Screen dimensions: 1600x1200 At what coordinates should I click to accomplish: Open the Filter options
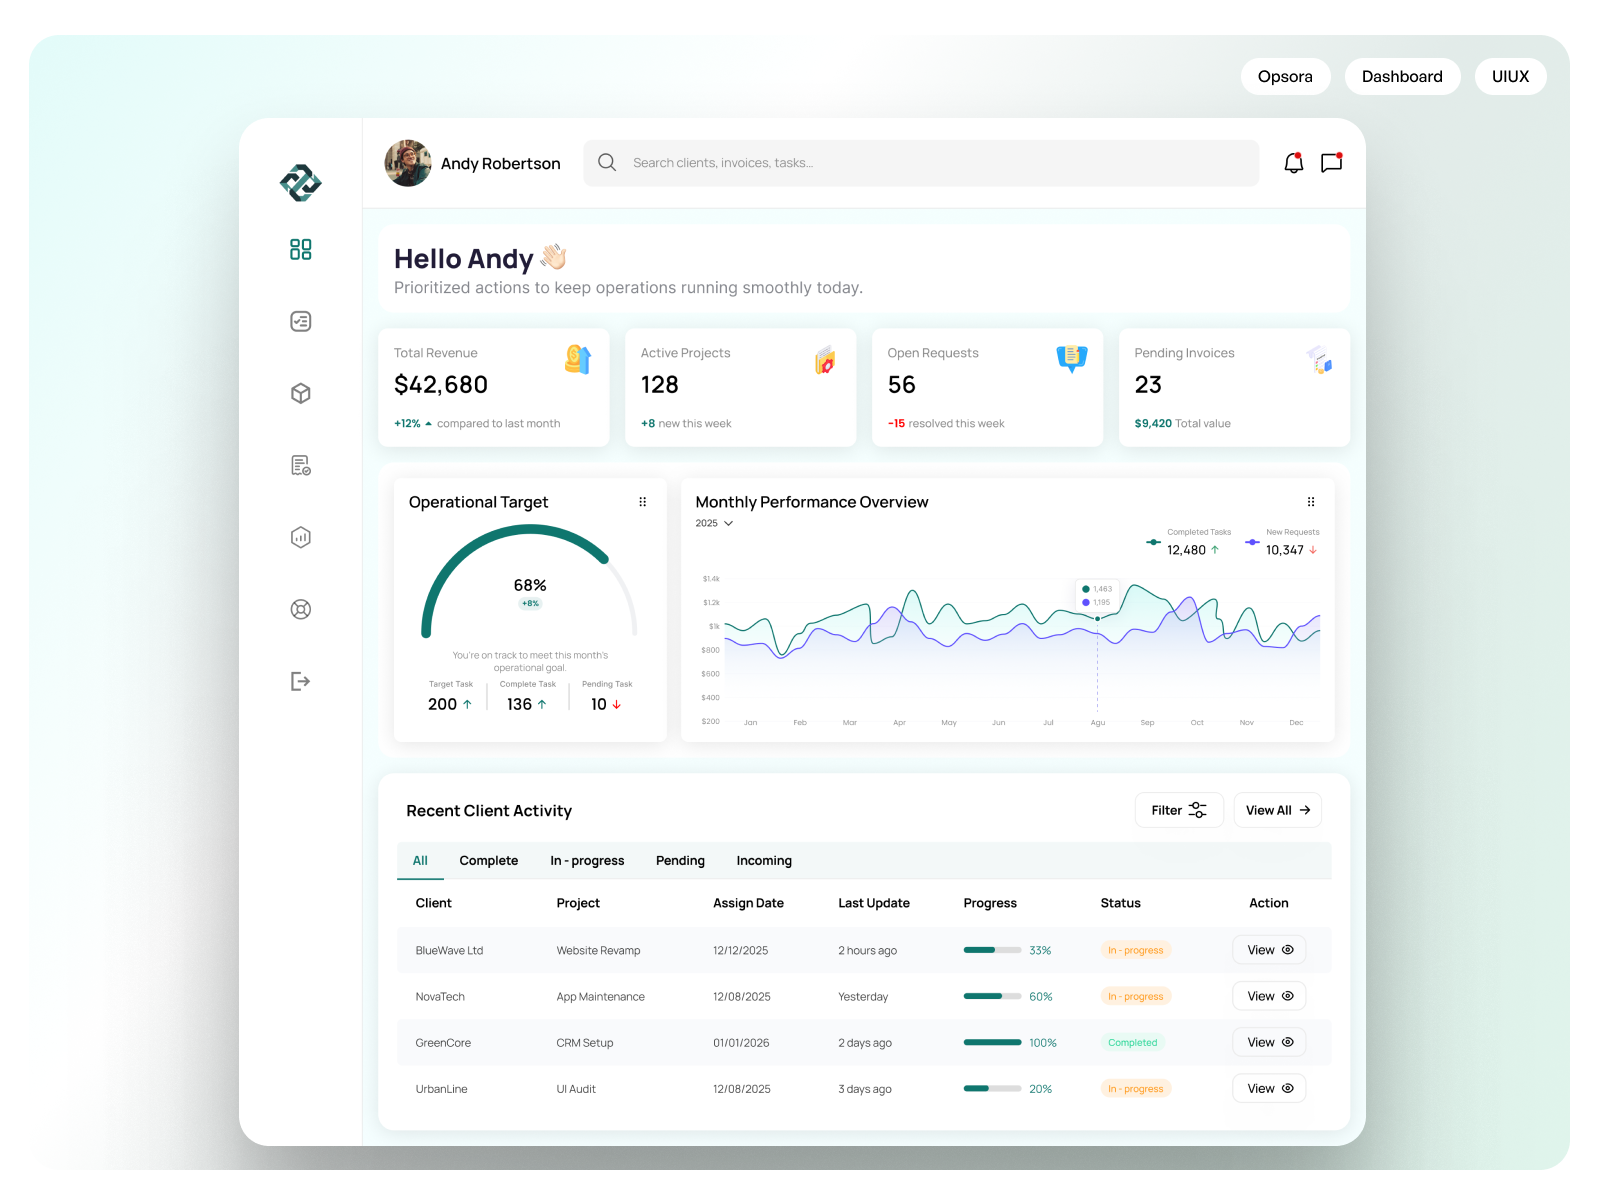pos(1179,810)
